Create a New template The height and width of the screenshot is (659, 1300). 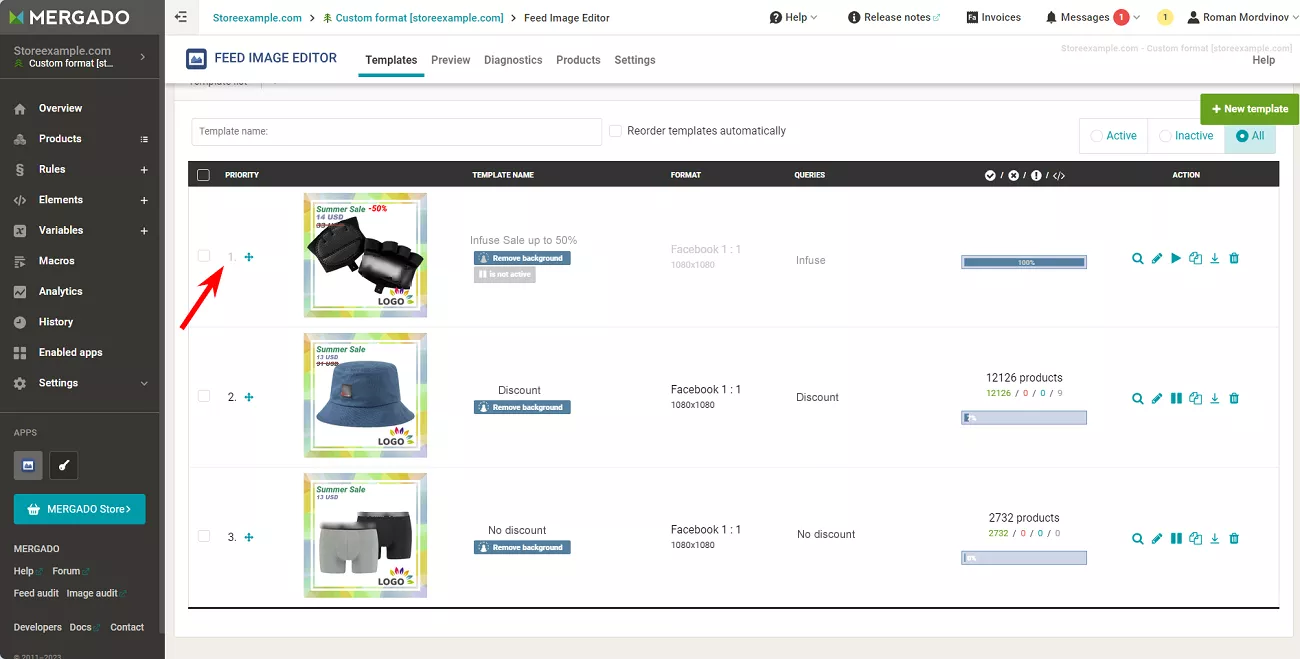tap(1249, 109)
